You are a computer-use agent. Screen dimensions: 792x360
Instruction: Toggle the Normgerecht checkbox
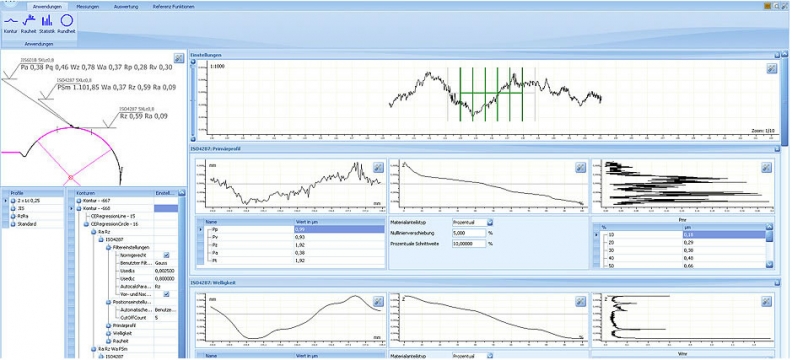point(166,255)
